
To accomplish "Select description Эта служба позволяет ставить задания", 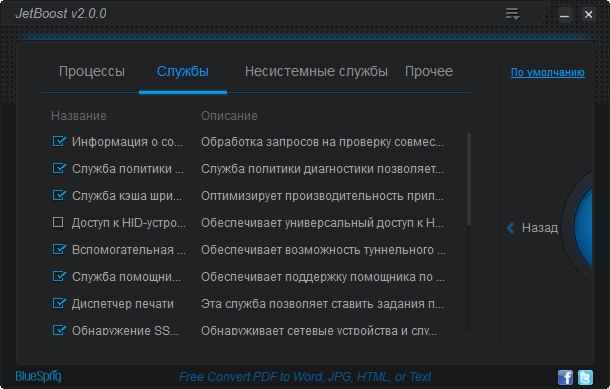I will coord(322,304).
